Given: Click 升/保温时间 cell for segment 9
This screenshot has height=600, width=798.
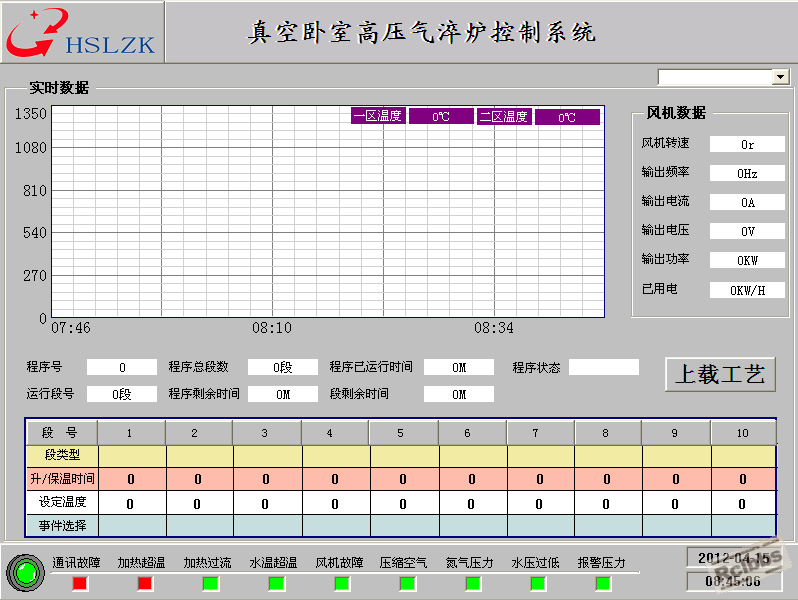Looking at the screenshot, I should 676,479.
